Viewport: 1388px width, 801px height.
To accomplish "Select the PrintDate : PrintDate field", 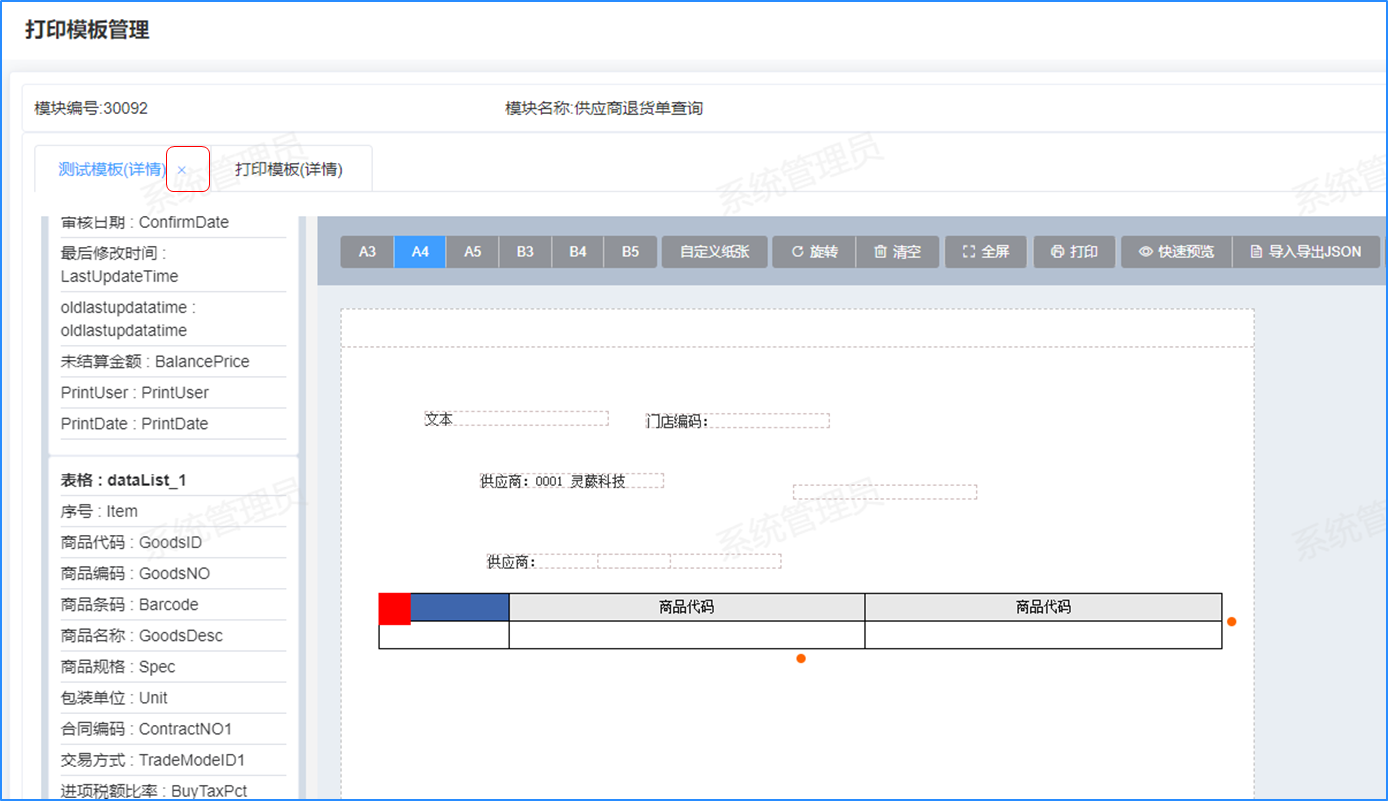I will pos(173,424).
